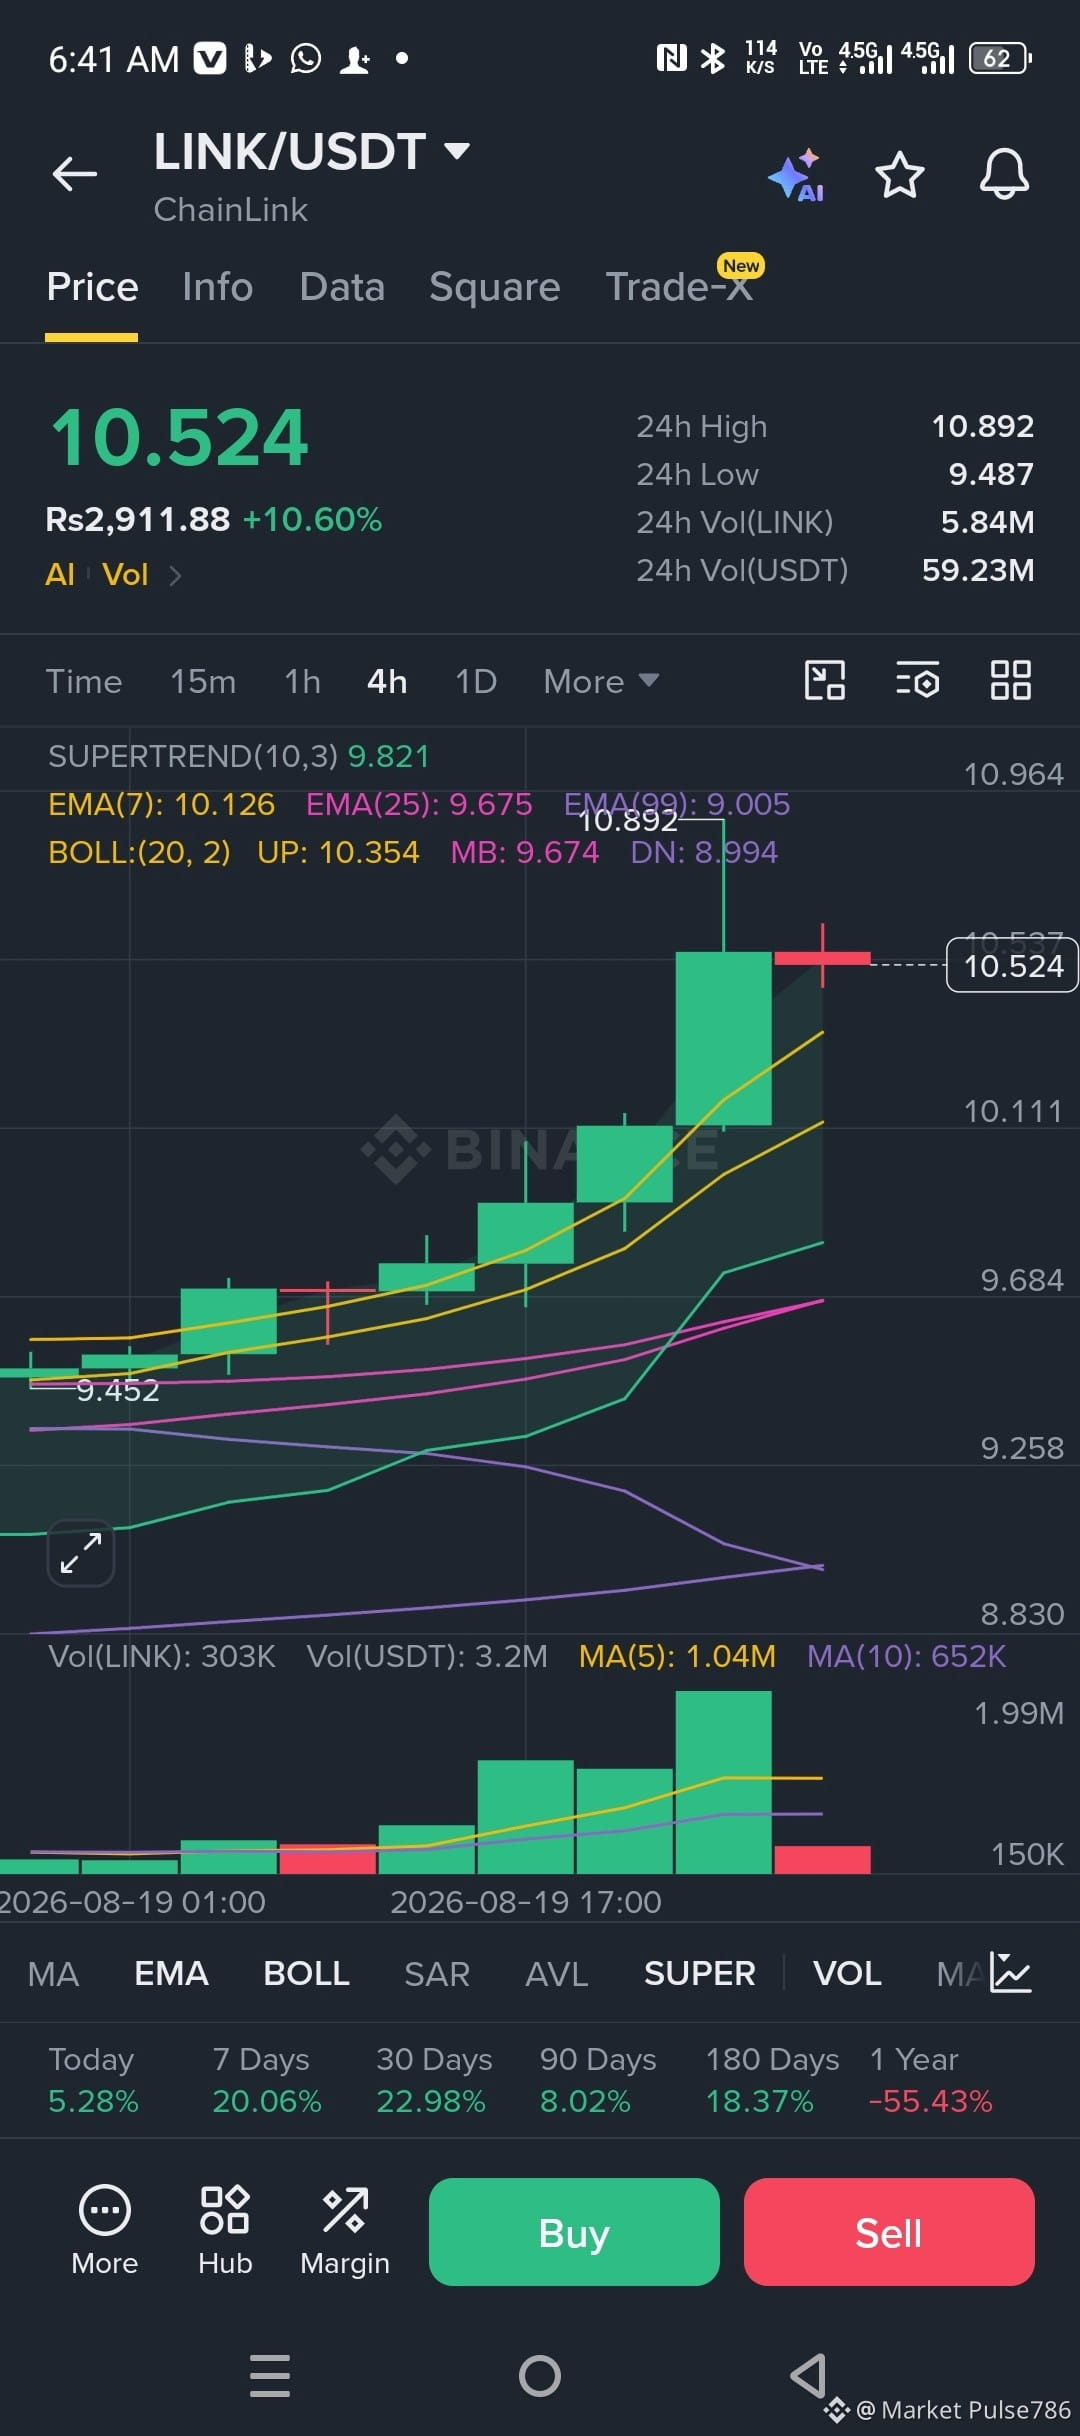Switch to the Square tab

tap(495, 287)
